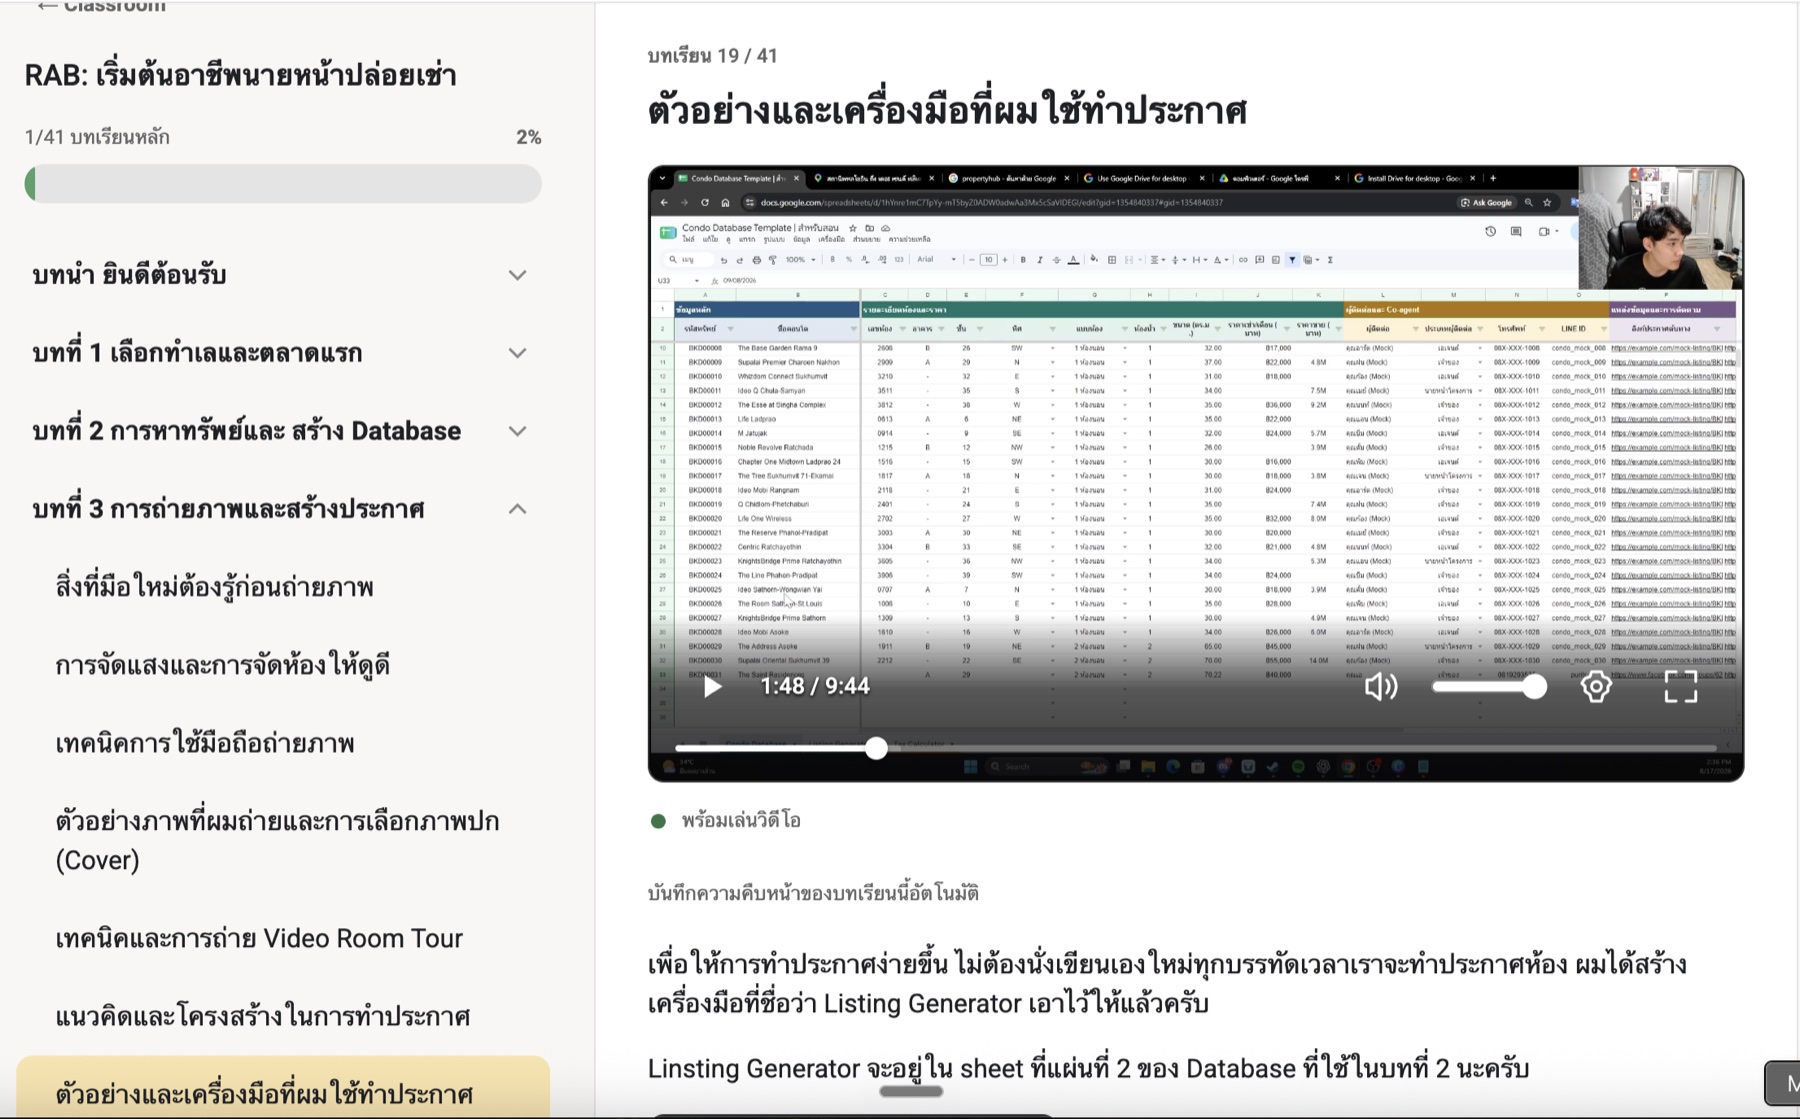
Task: Click italic icon in Sheets toolbar
Action: coord(1040,260)
